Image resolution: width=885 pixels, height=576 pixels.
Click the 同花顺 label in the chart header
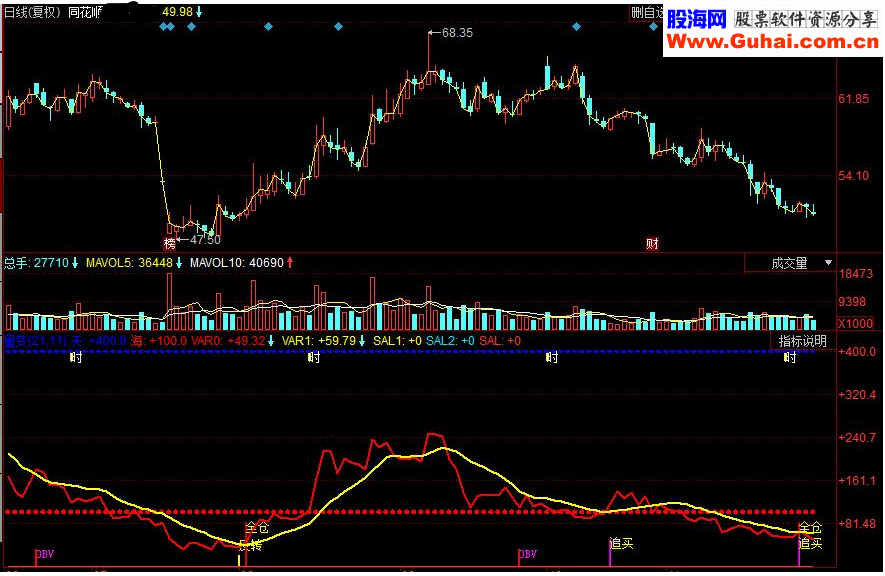87,12
